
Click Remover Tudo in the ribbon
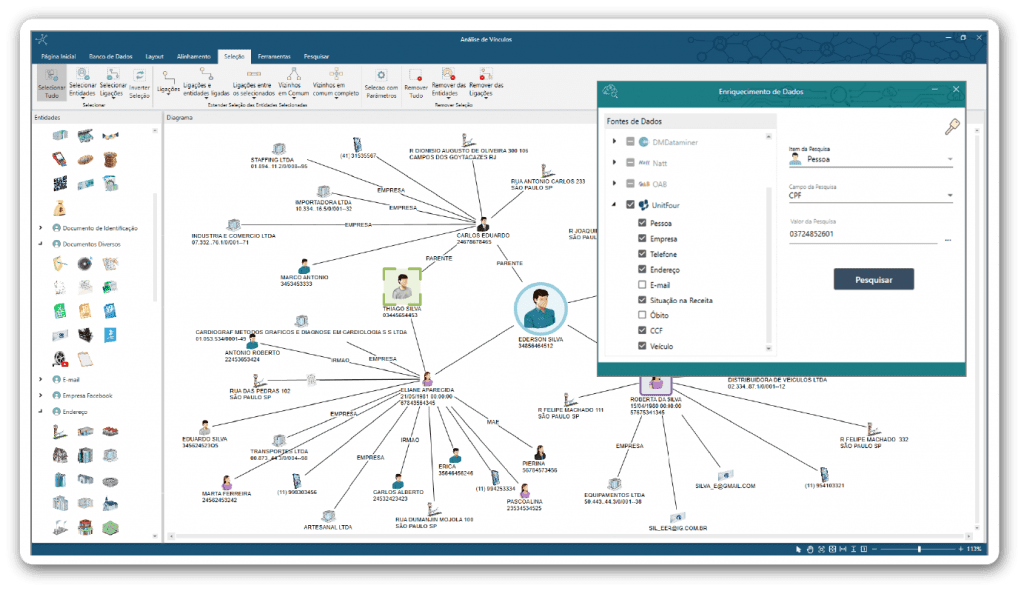click(415, 84)
